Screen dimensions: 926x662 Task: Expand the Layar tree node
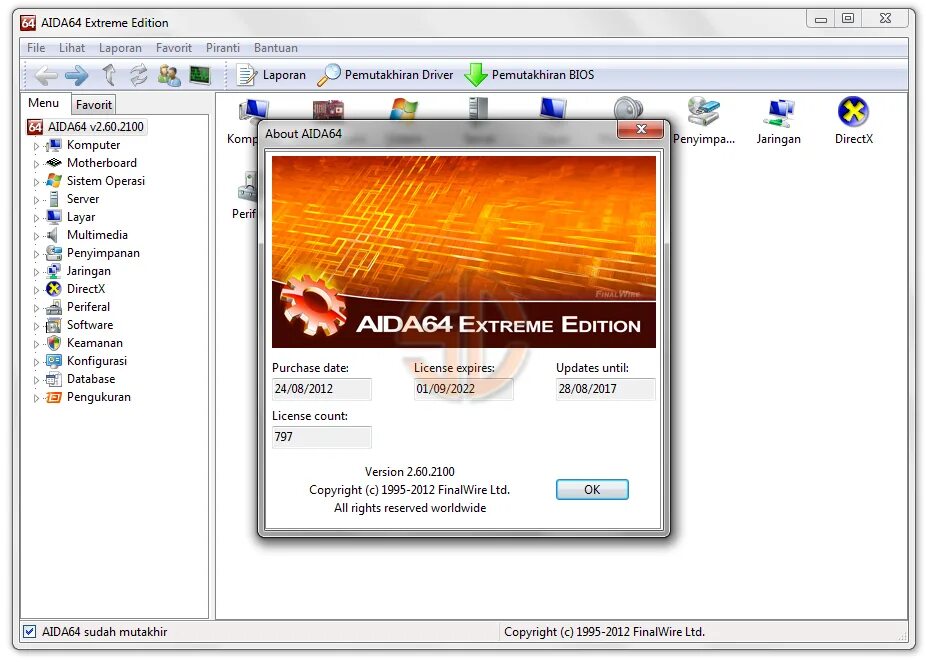36,218
